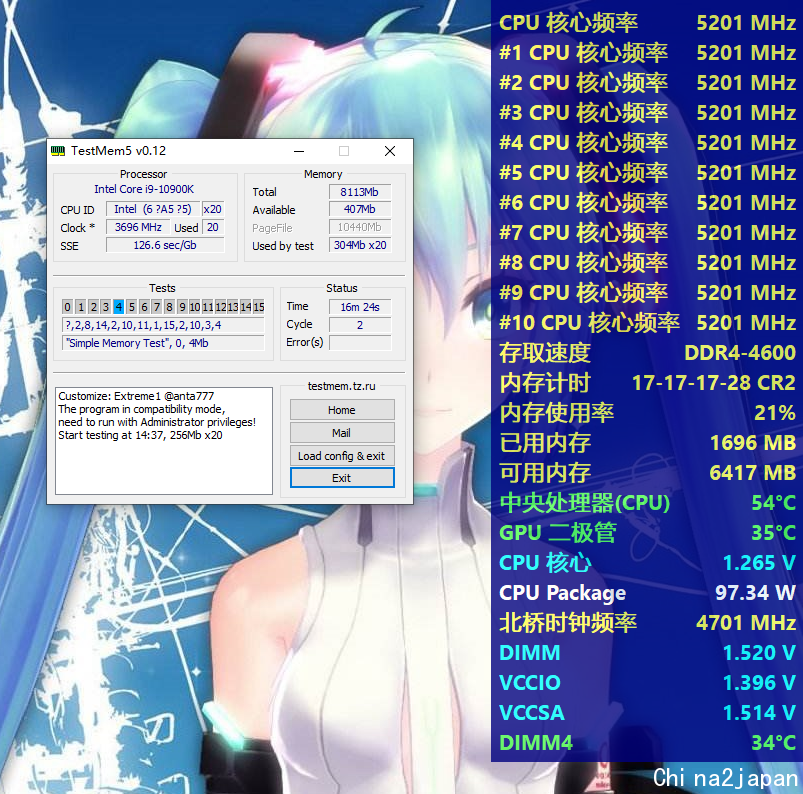Select test number 10 box
The width and height of the screenshot is (803, 794).
click(195, 307)
